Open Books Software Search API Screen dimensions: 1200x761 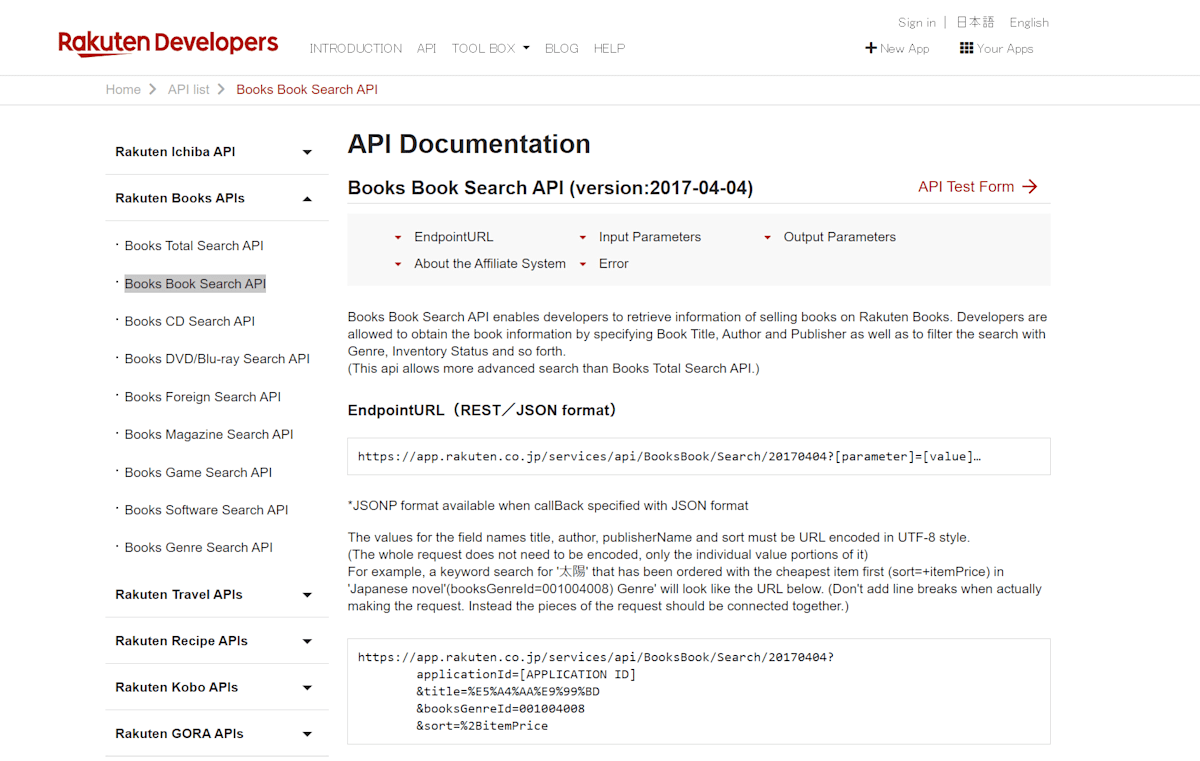(206, 510)
